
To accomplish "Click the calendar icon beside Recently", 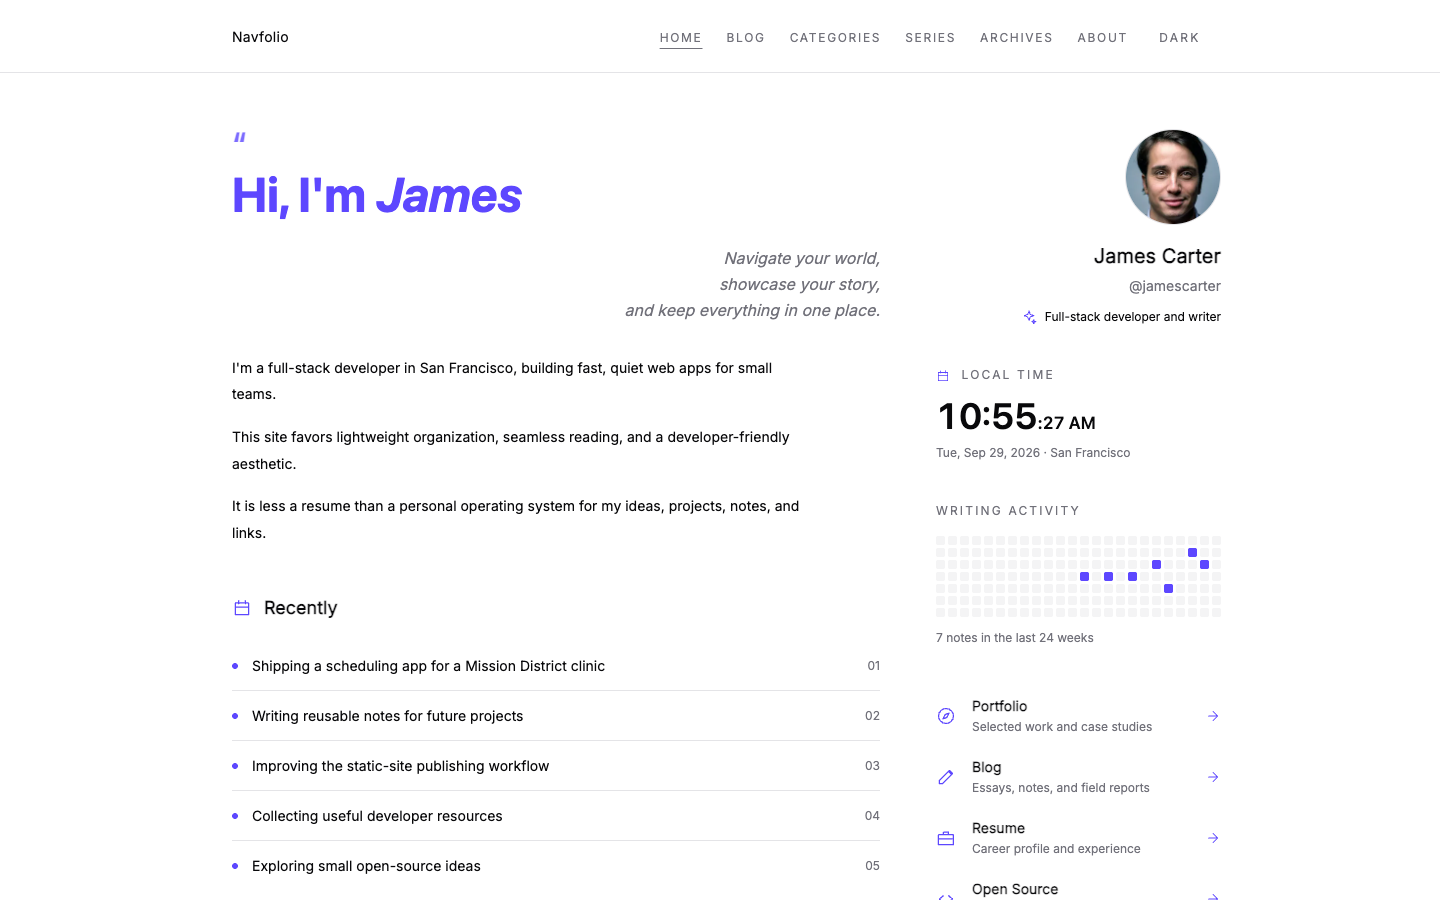I will (242, 608).
